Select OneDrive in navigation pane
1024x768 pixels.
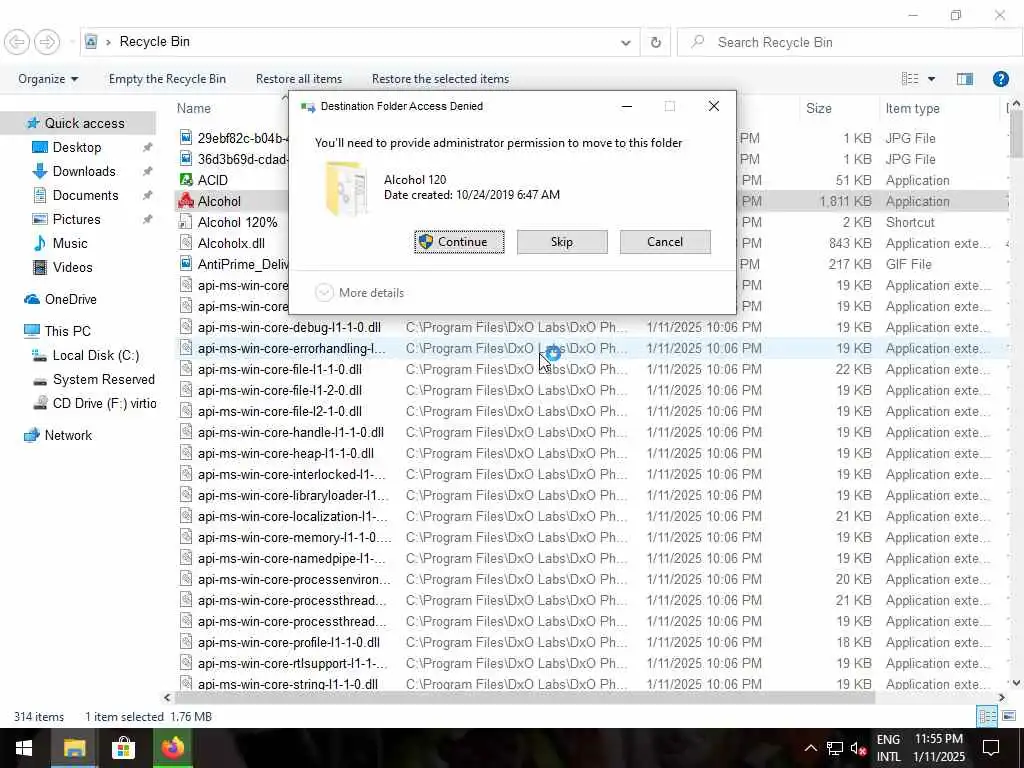[x=70, y=299]
